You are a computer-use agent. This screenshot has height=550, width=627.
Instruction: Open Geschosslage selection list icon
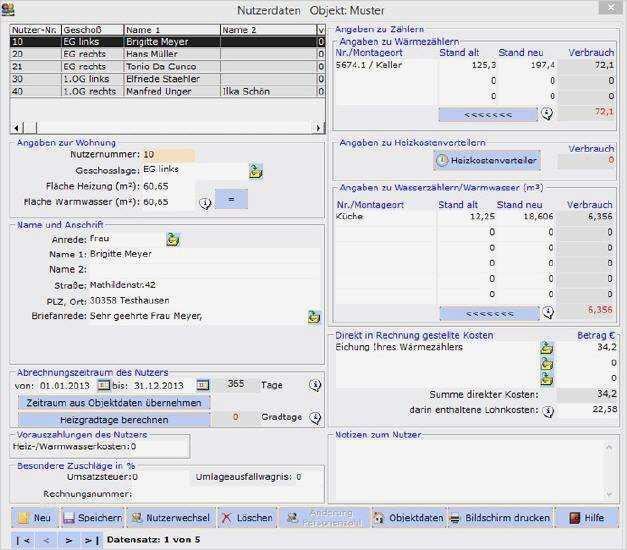pyautogui.click(x=256, y=171)
